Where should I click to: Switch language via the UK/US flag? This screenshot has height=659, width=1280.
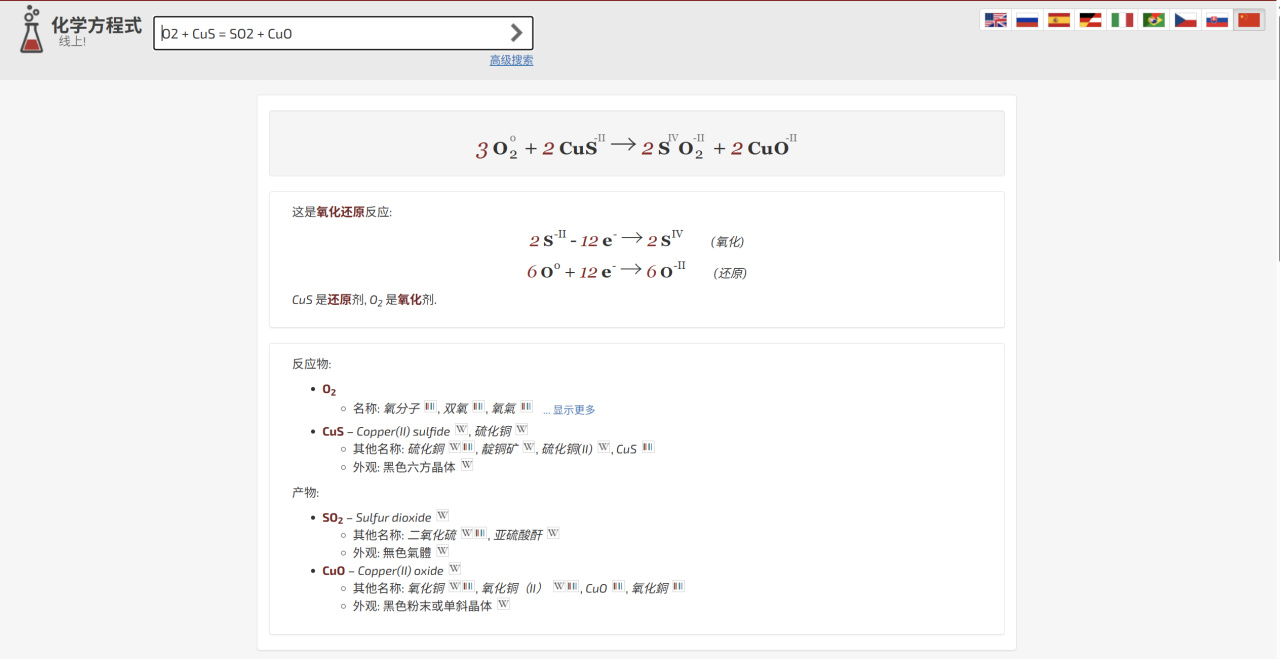pyautogui.click(x=995, y=20)
